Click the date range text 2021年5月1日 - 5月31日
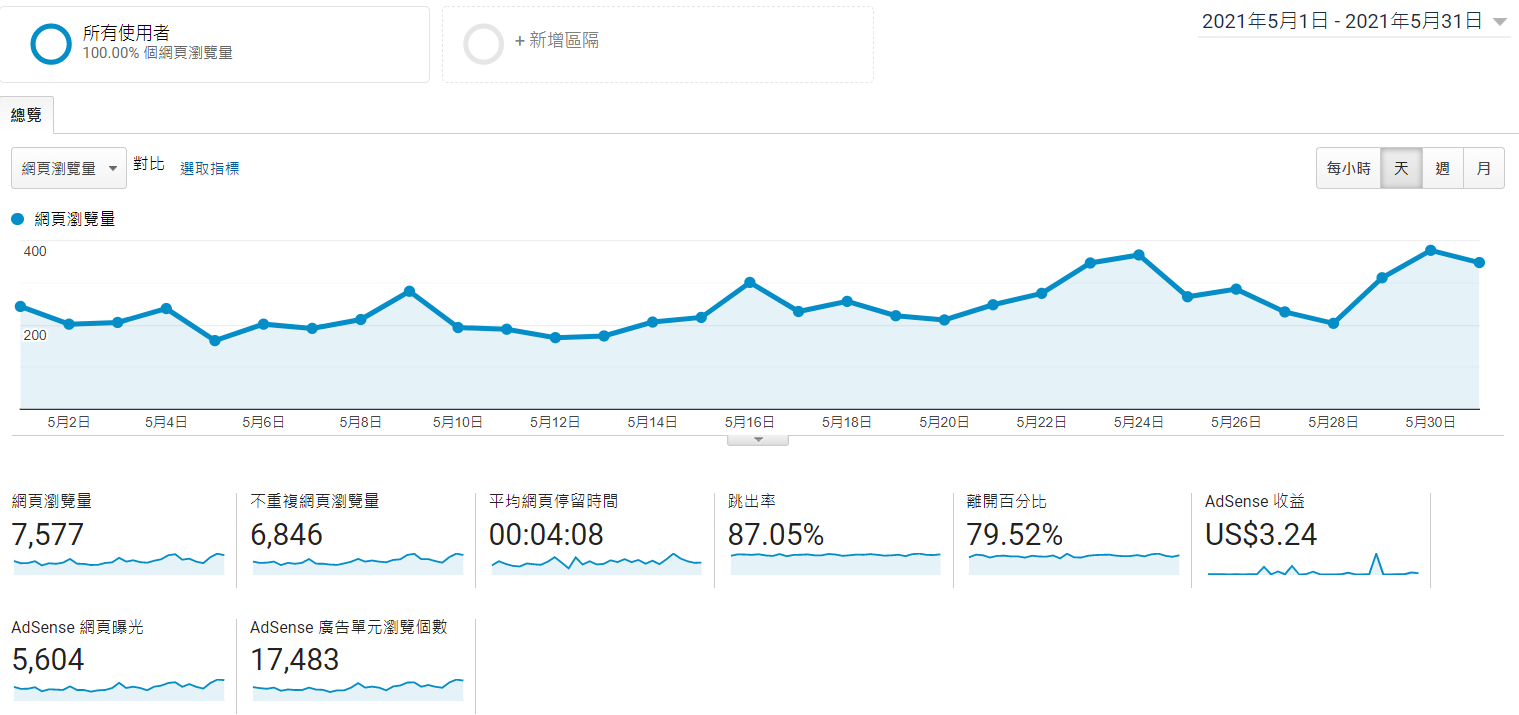 1341,22
